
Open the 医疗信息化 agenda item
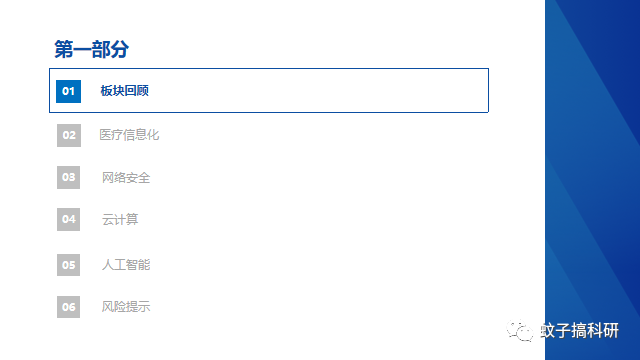click(x=129, y=135)
